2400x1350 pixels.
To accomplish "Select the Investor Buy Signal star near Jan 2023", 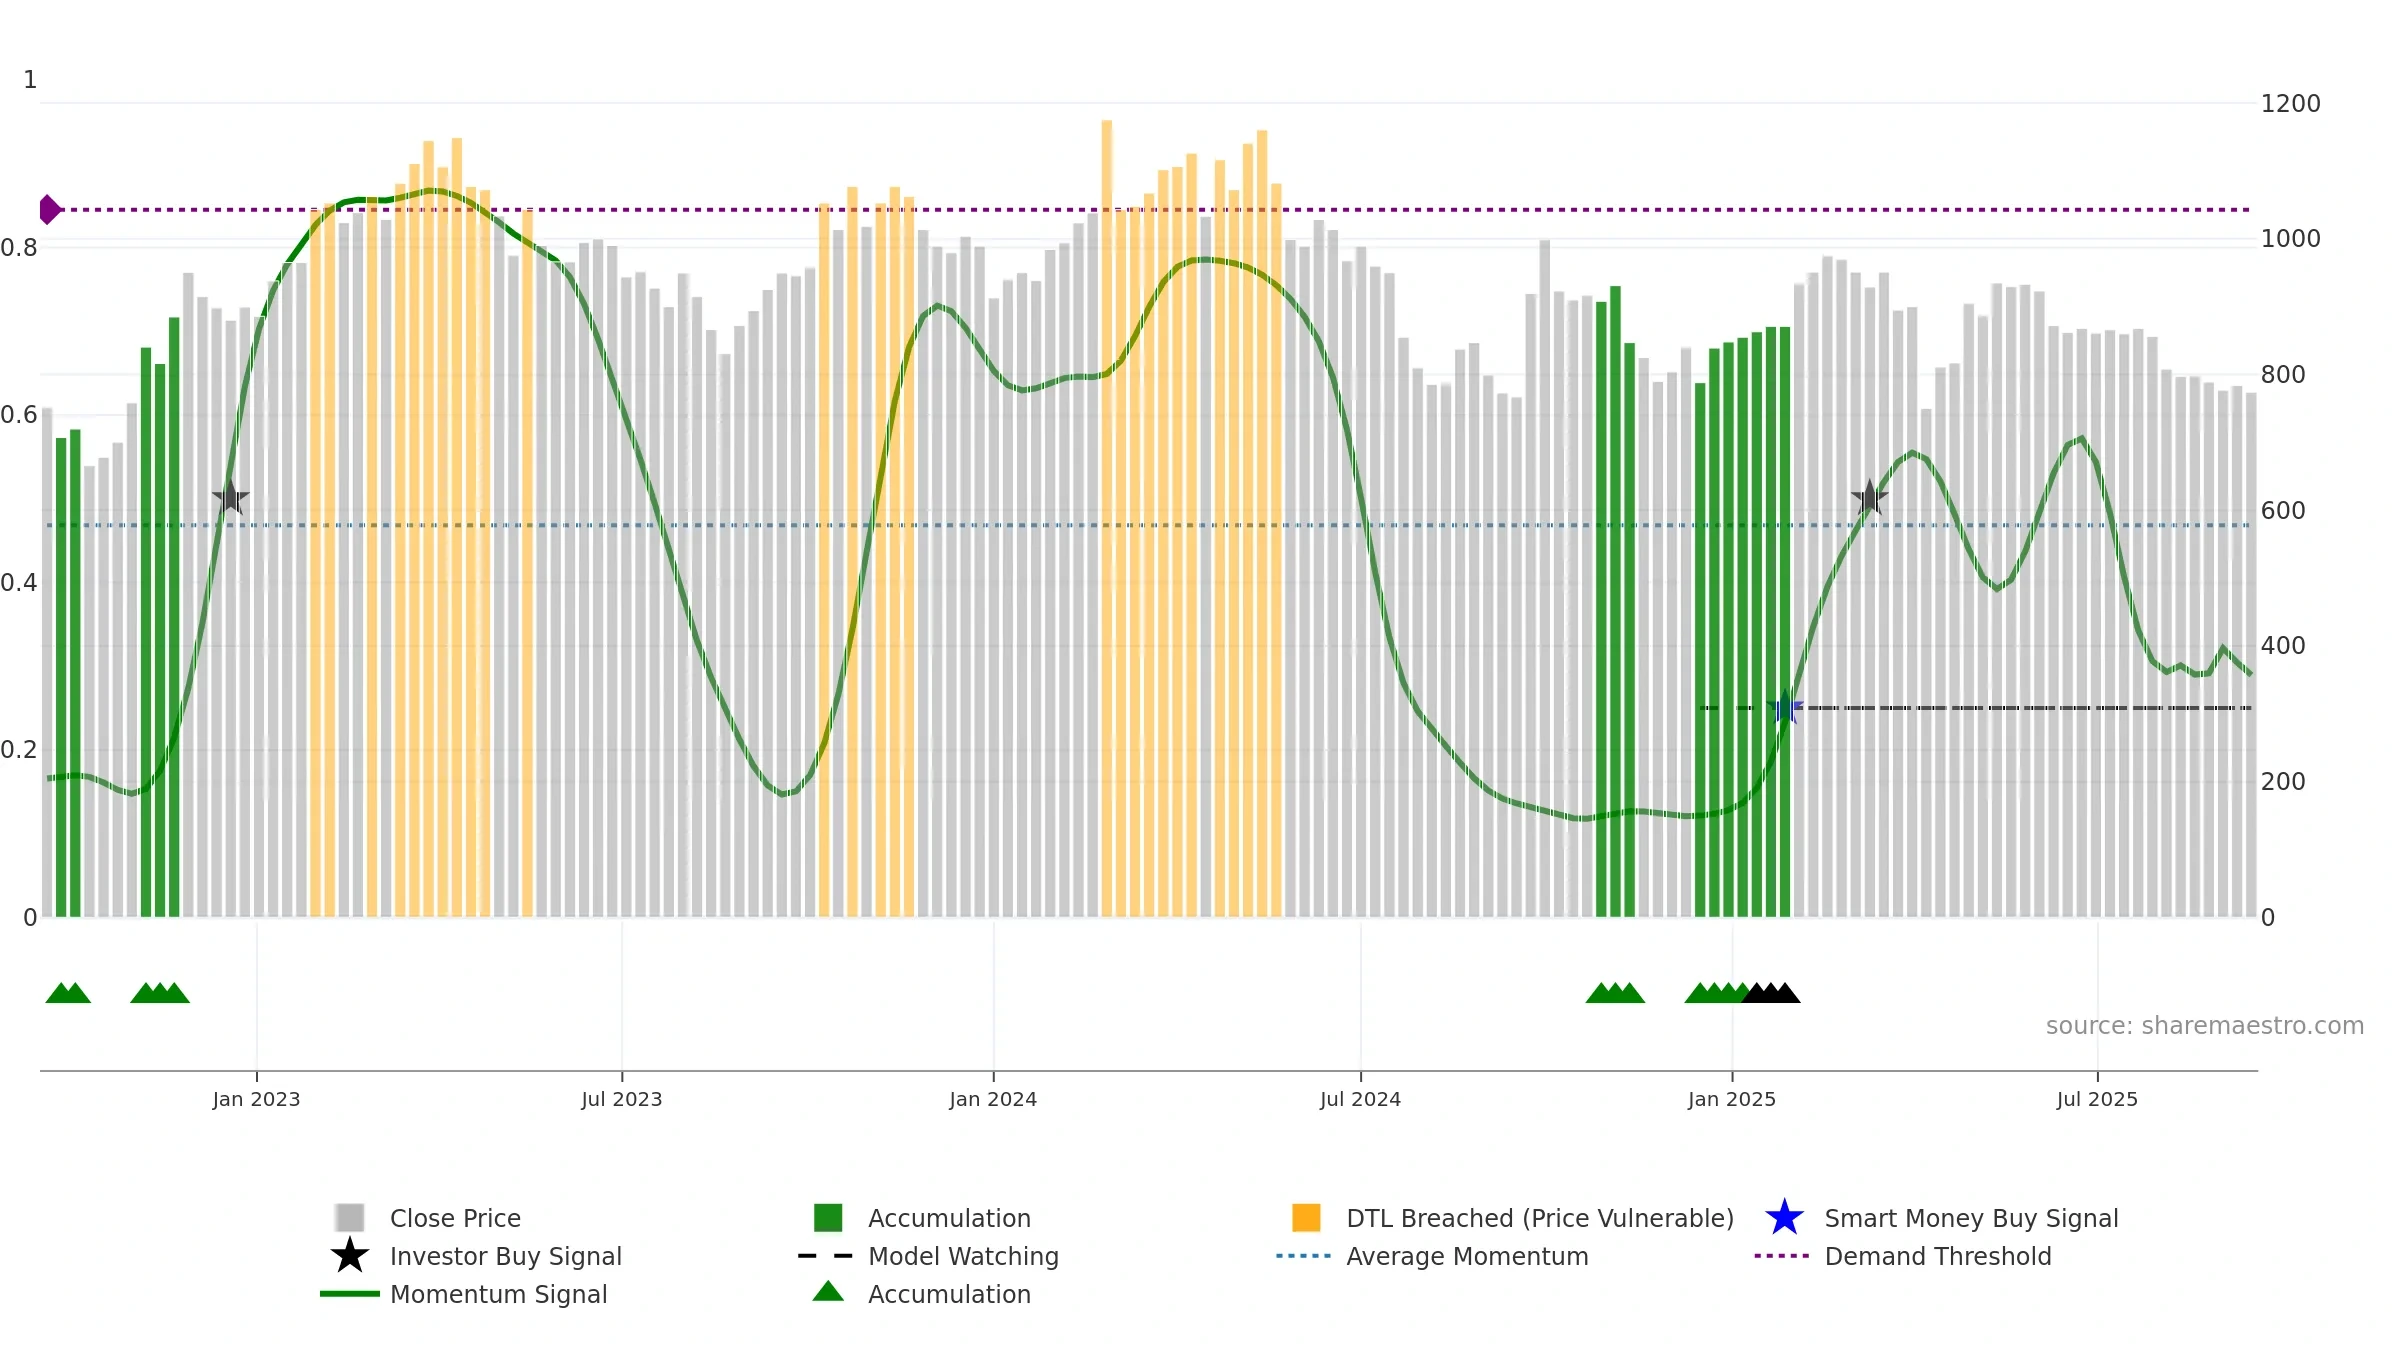I will (230, 497).
